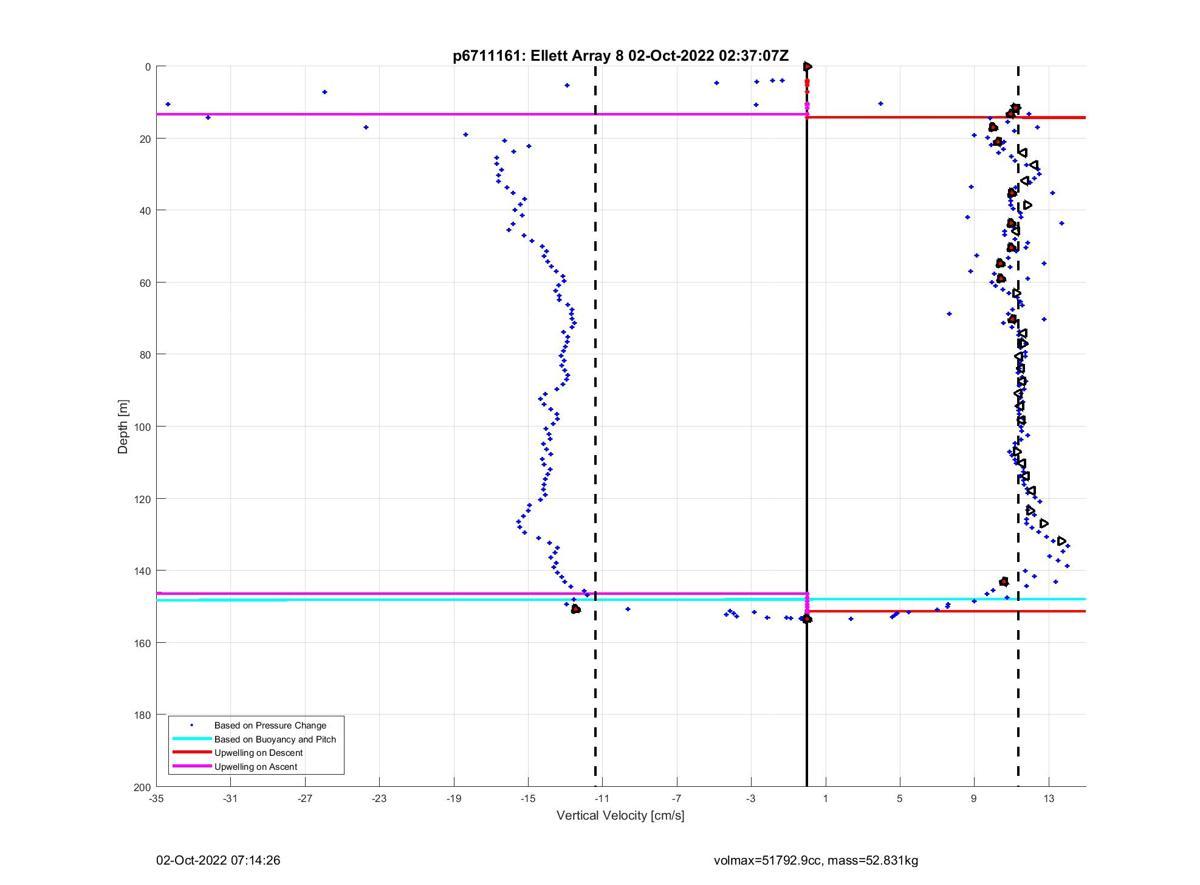Click legend entry 'Upwelling on Ascent'

[x=256, y=767]
